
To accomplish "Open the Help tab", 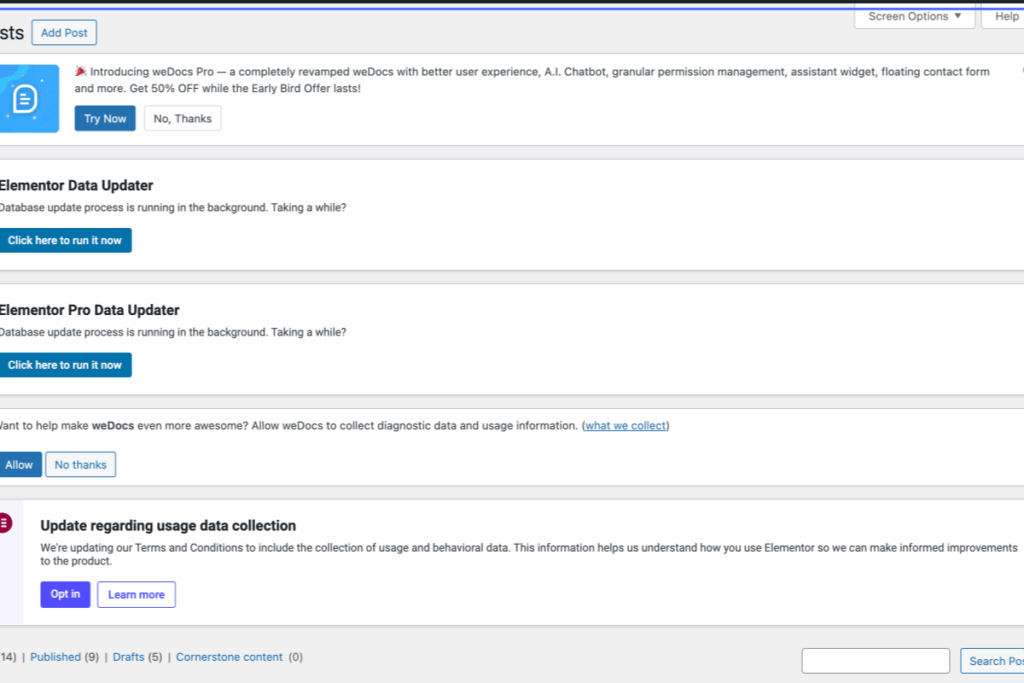I will (x=1003, y=16).
